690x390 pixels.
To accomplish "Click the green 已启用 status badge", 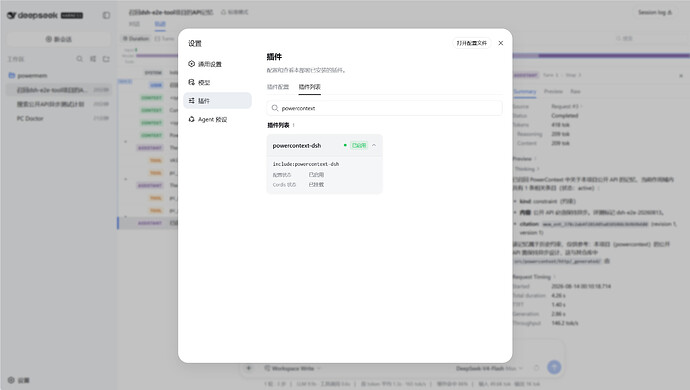I will pyautogui.click(x=359, y=145).
